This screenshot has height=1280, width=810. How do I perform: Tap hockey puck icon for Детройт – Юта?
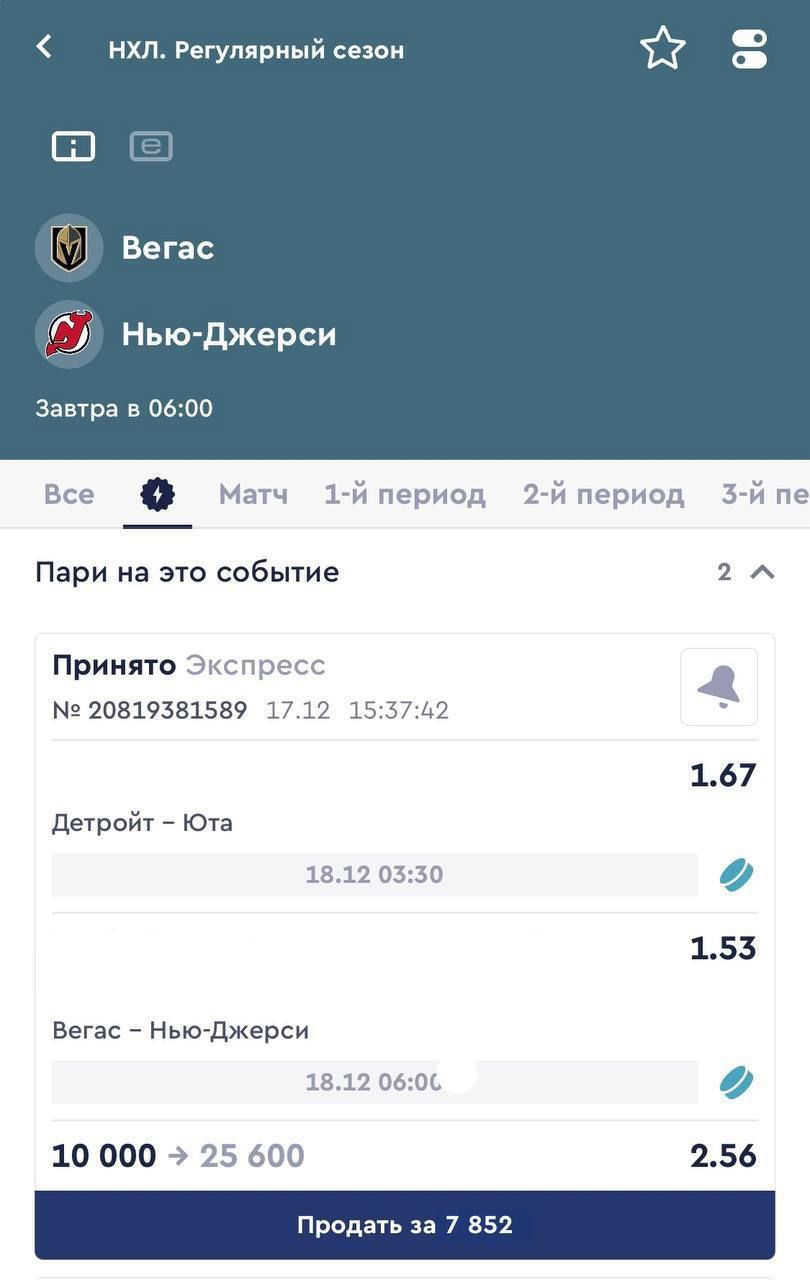tap(736, 875)
